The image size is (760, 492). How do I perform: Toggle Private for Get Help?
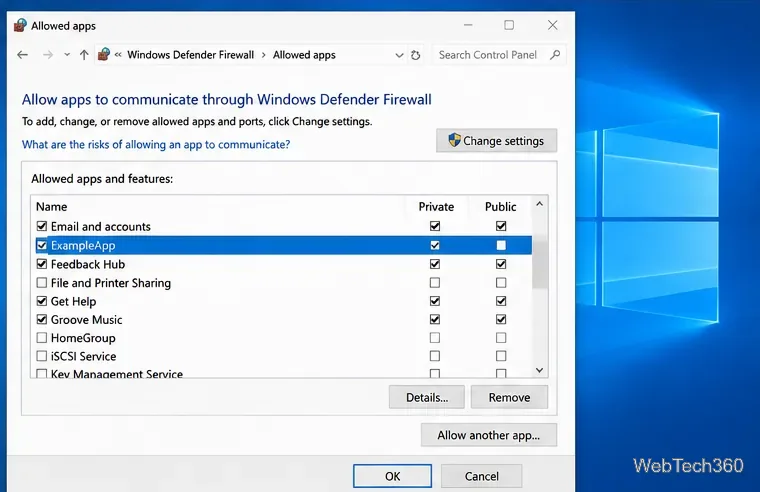(435, 301)
